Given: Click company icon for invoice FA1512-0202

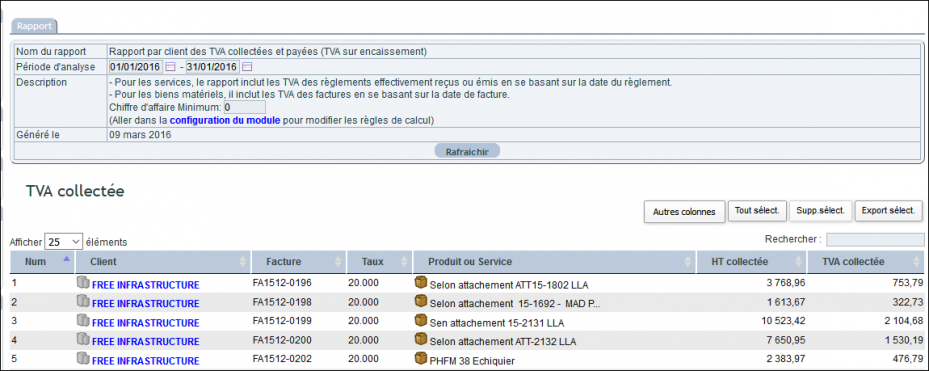Looking at the screenshot, I should [x=83, y=359].
